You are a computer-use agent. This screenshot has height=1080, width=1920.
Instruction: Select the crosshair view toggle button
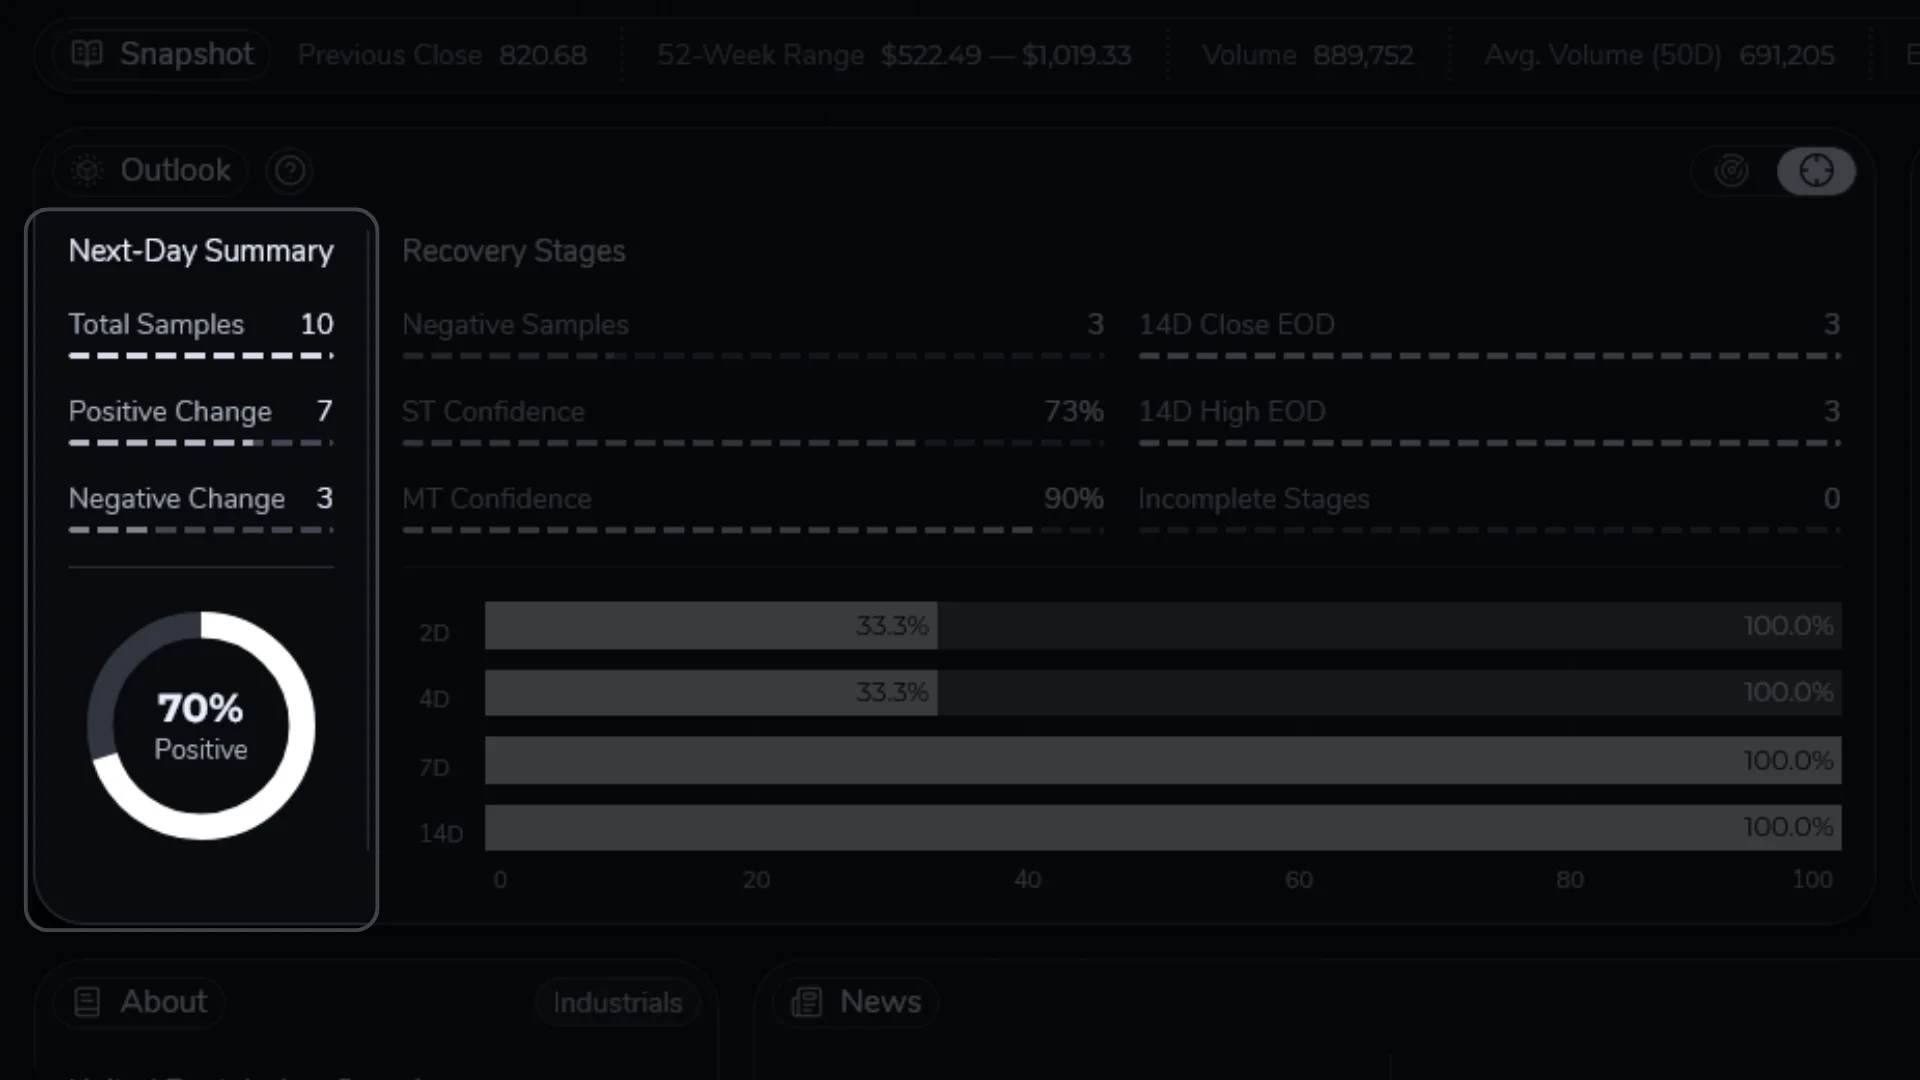coord(1816,171)
